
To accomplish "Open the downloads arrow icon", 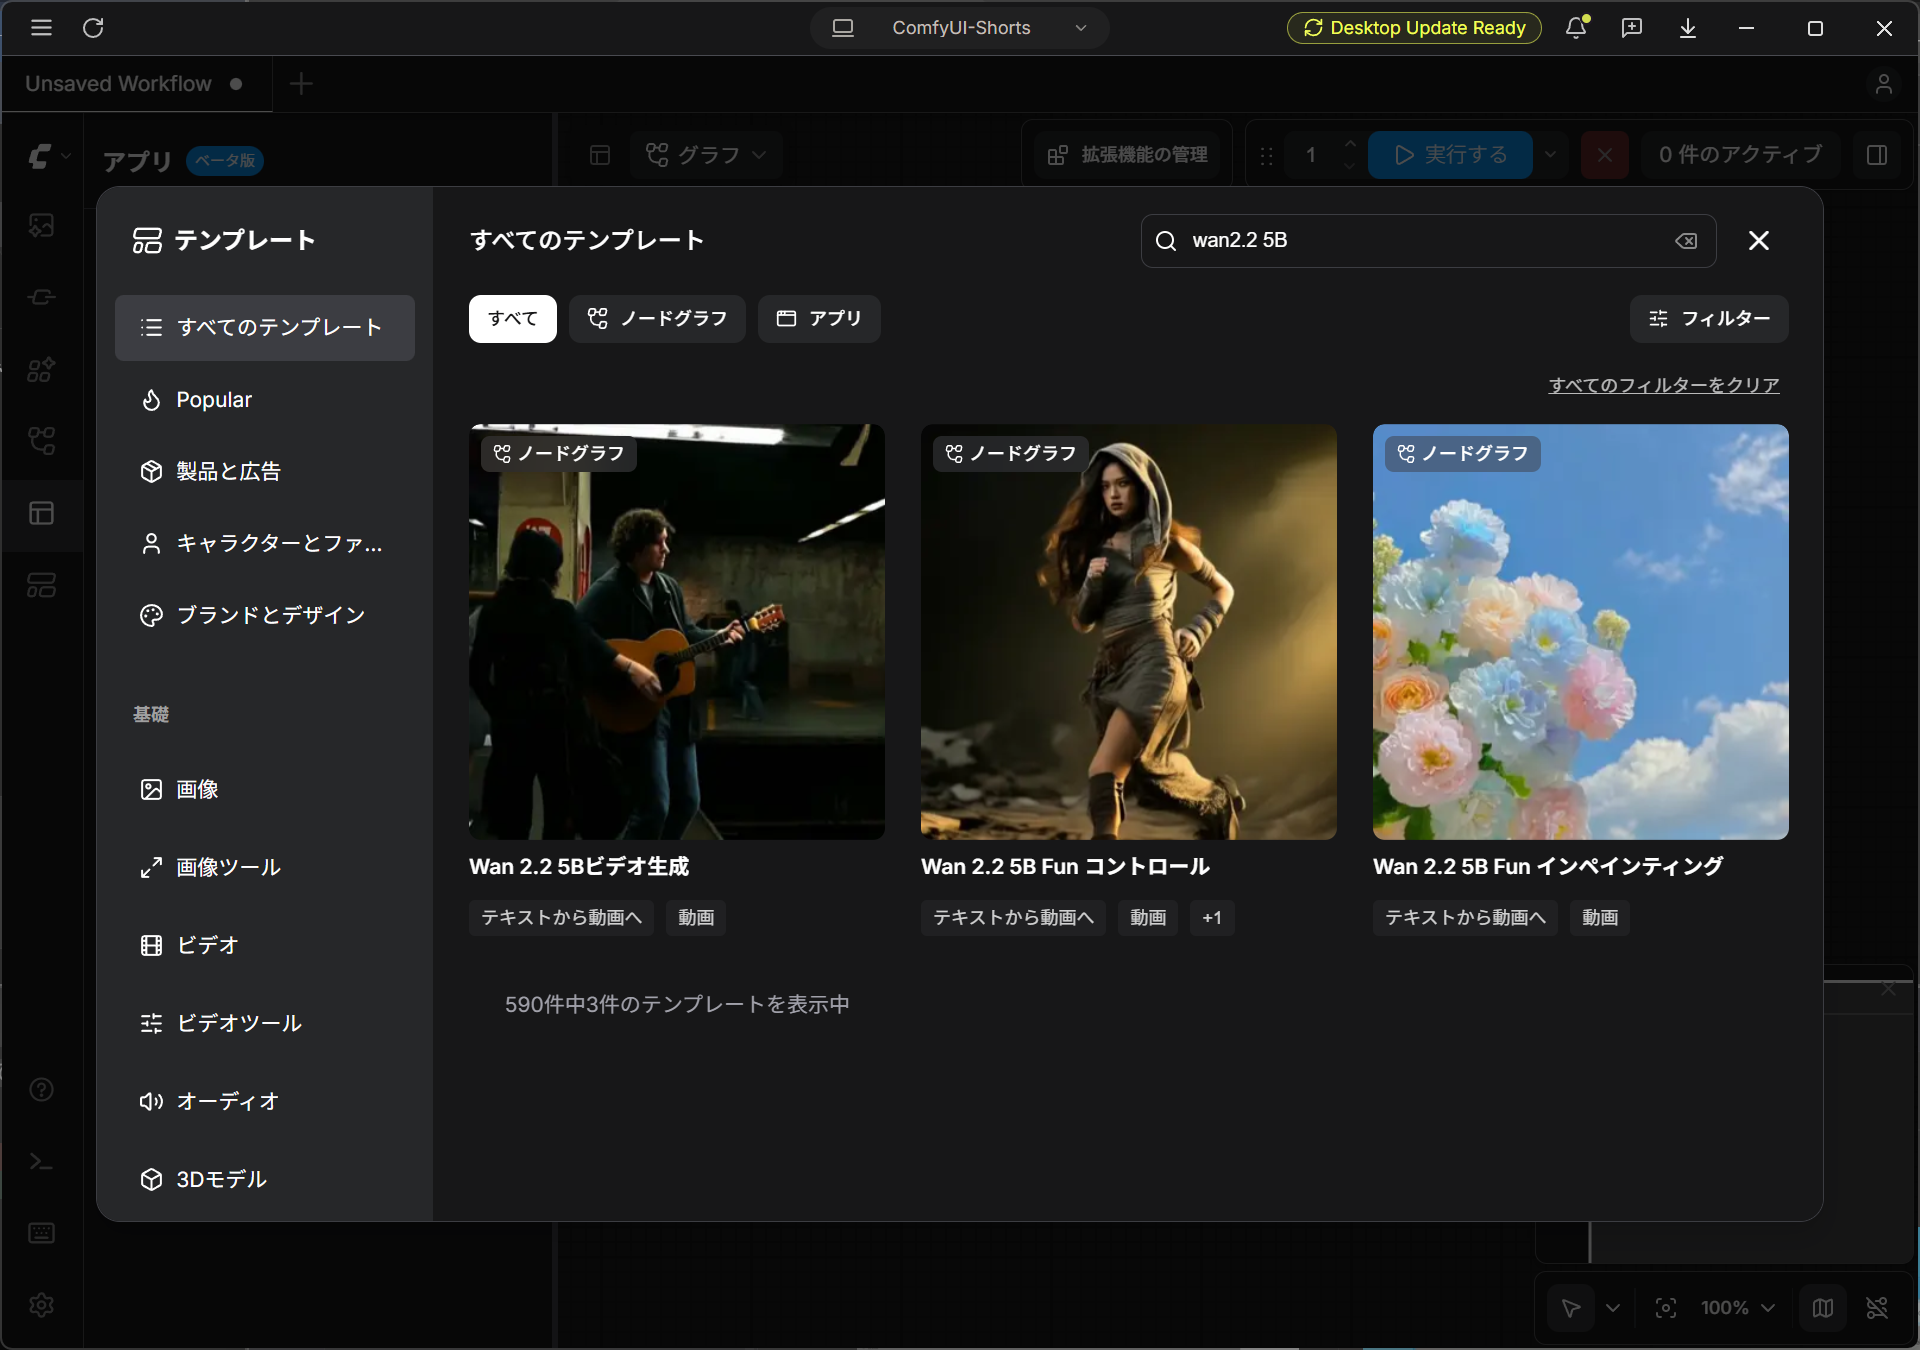I will [x=1688, y=28].
